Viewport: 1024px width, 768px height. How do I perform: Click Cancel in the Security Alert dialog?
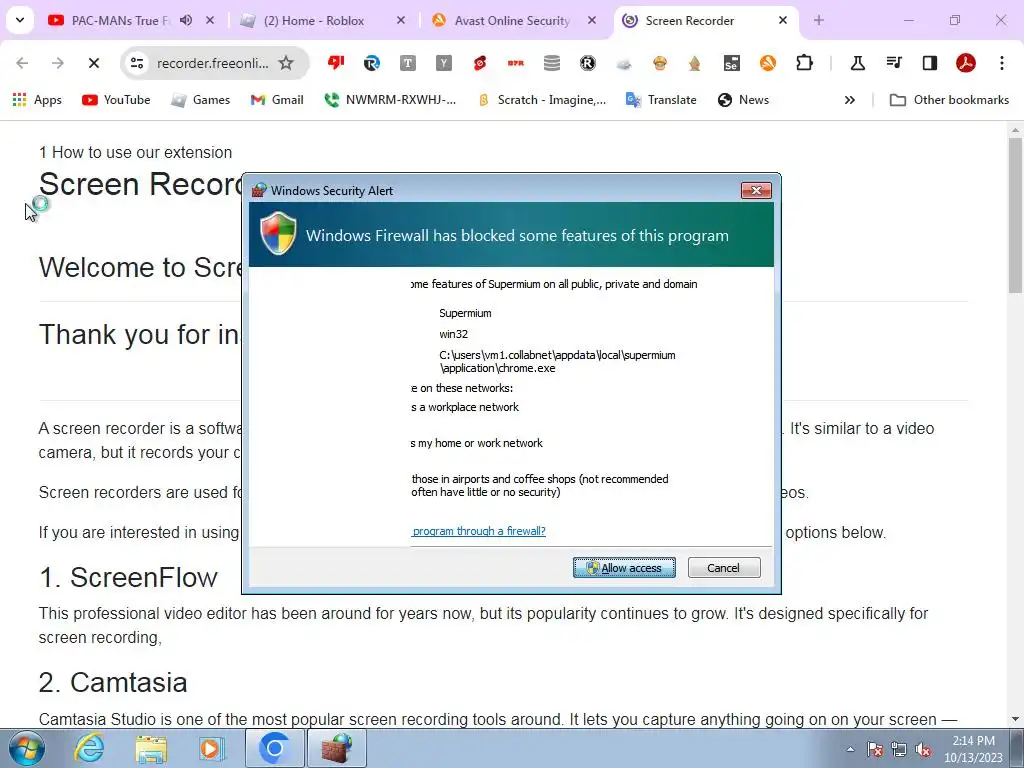tap(724, 568)
